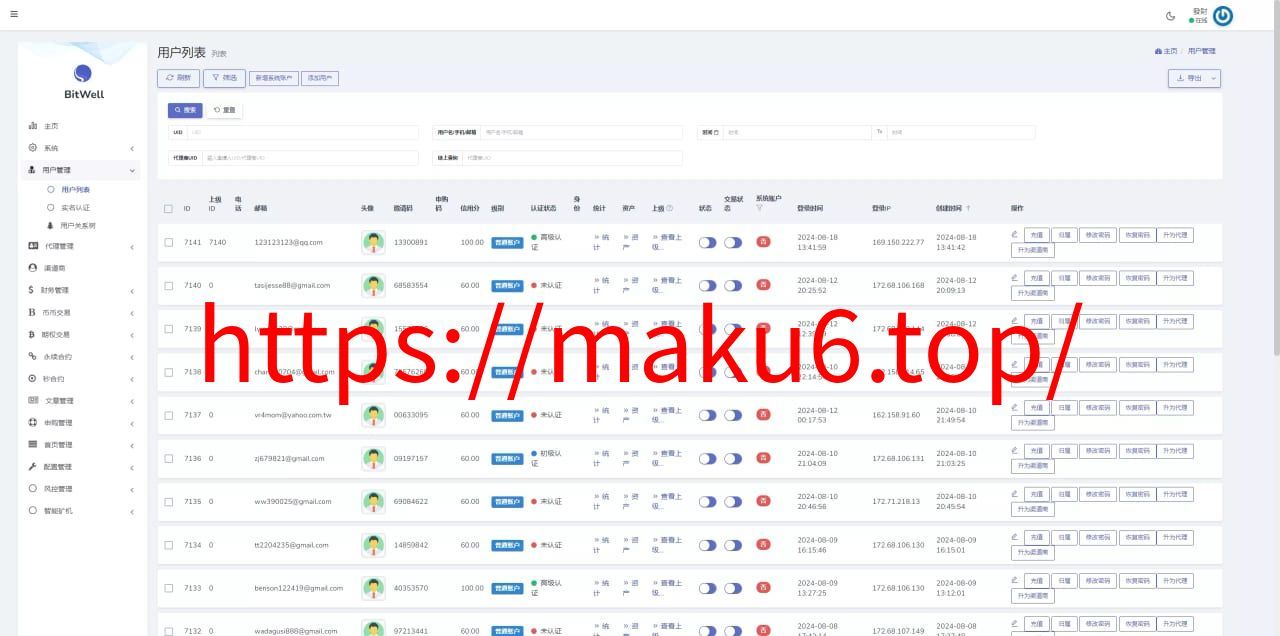Focus the 代理商UID input field
Viewport: 1280px width, 636px height.
(310, 158)
